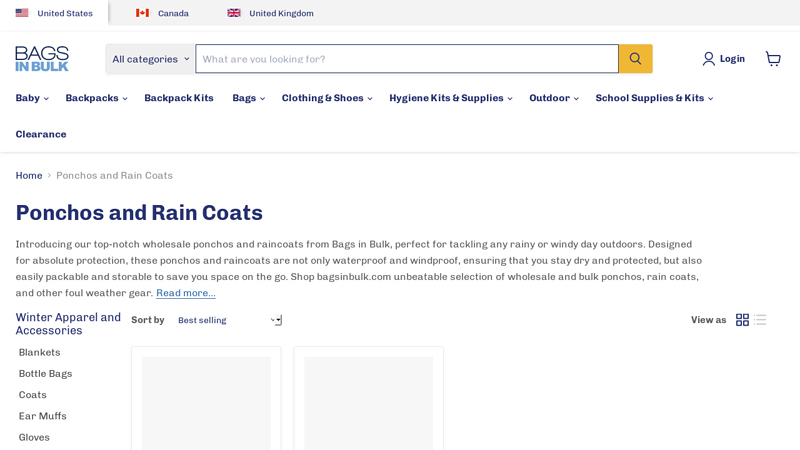
Task: Open the shopping cart icon
Action: 773,59
